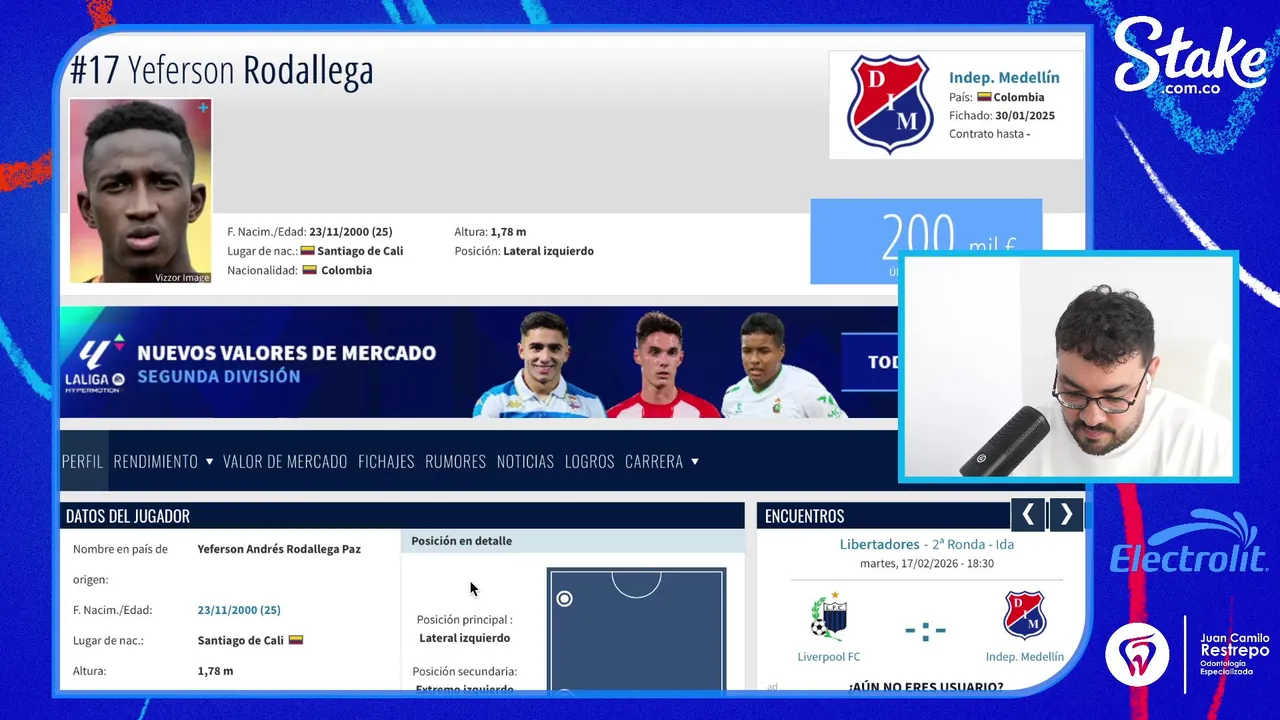Click the Liverpool FC crest
Image resolution: width=1280 pixels, height=720 pixels.
828,615
